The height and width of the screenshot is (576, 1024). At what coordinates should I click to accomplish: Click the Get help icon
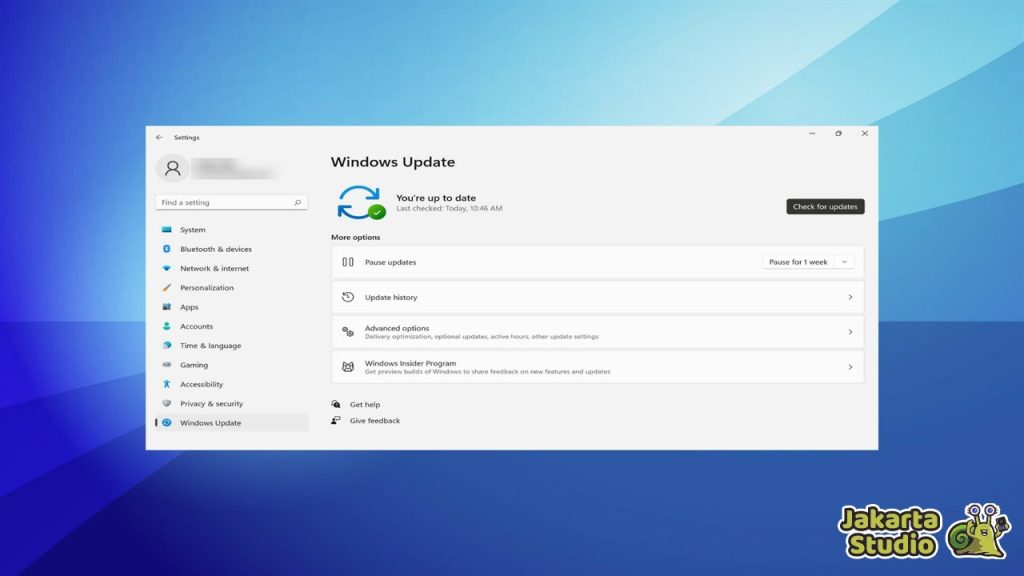point(336,404)
